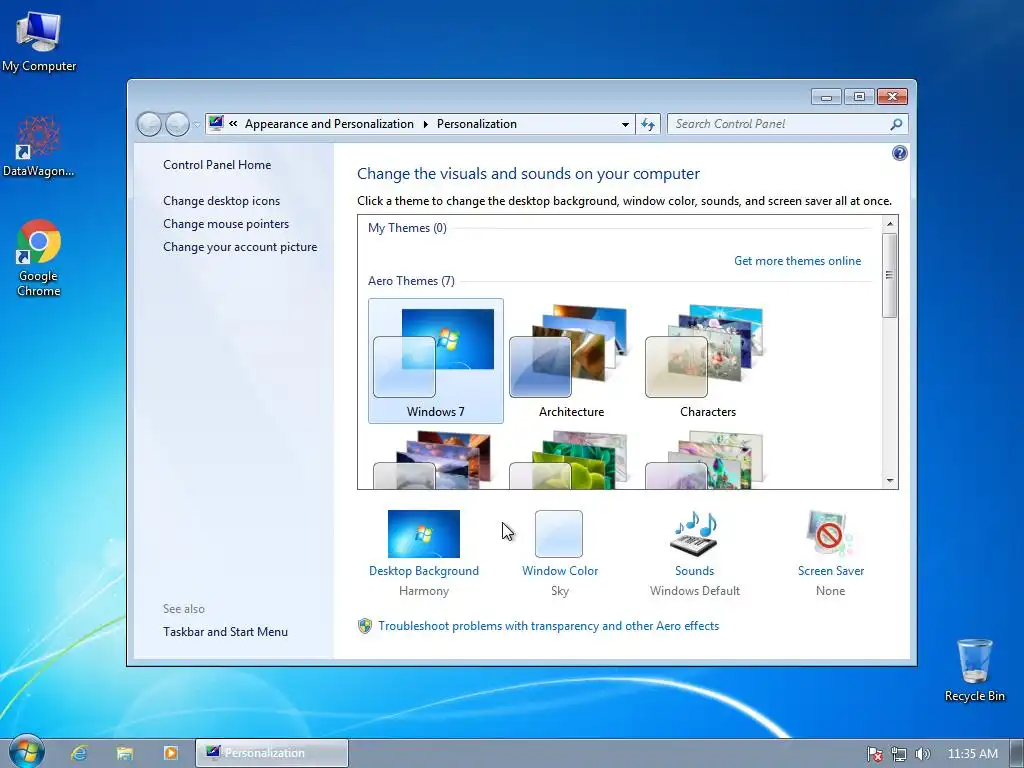Go back with the Back arrow button
This screenshot has height=768, width=1024.
149,124
